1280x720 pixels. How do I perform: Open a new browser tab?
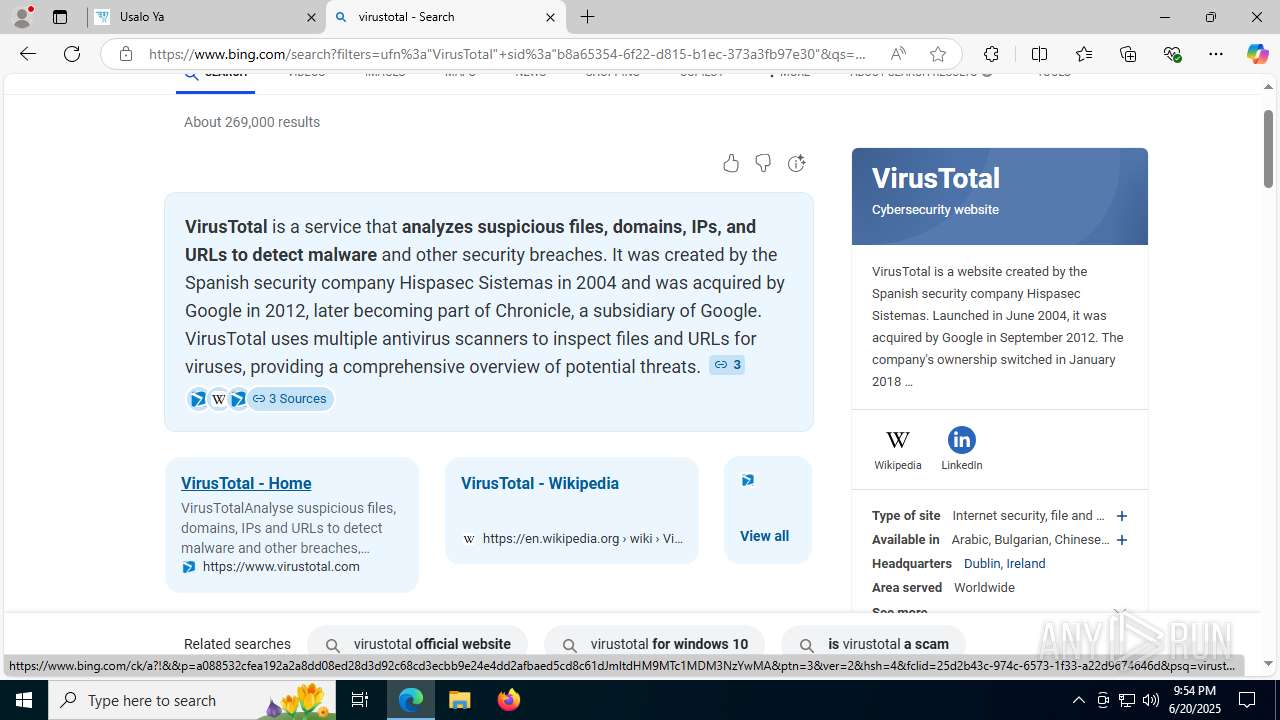click(588, 17)
